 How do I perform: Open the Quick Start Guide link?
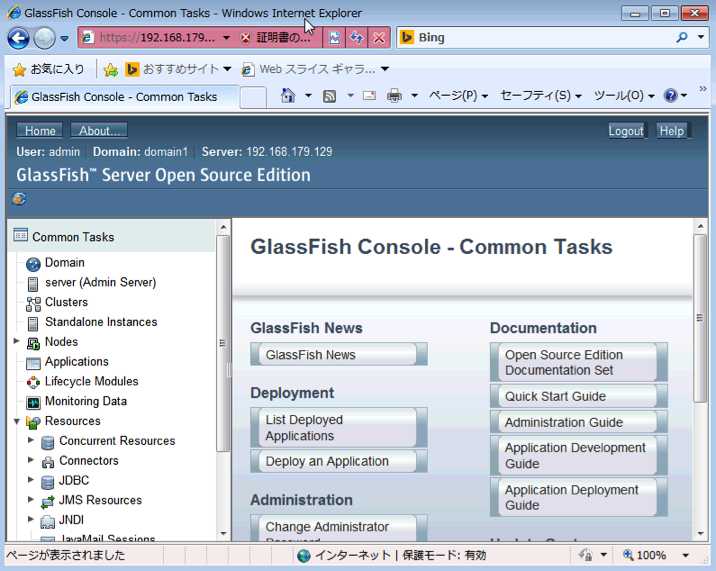(x=579, y=396)
